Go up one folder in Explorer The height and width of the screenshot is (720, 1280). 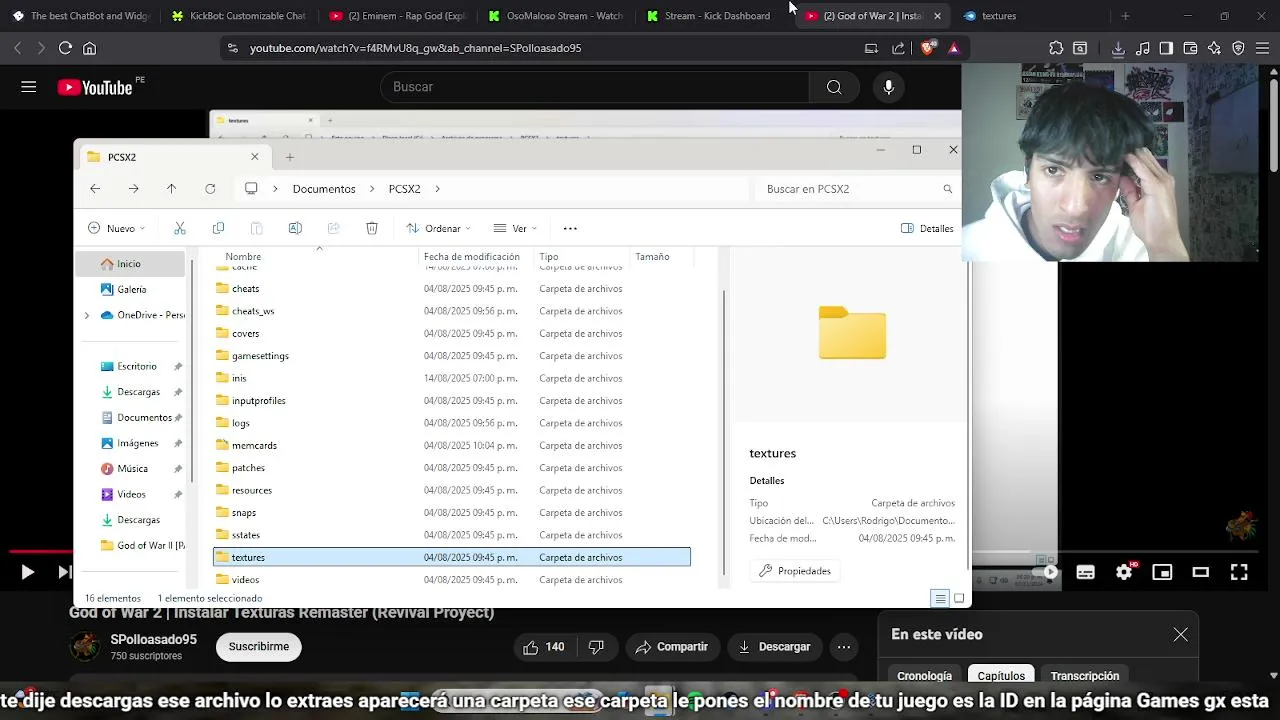171,189
